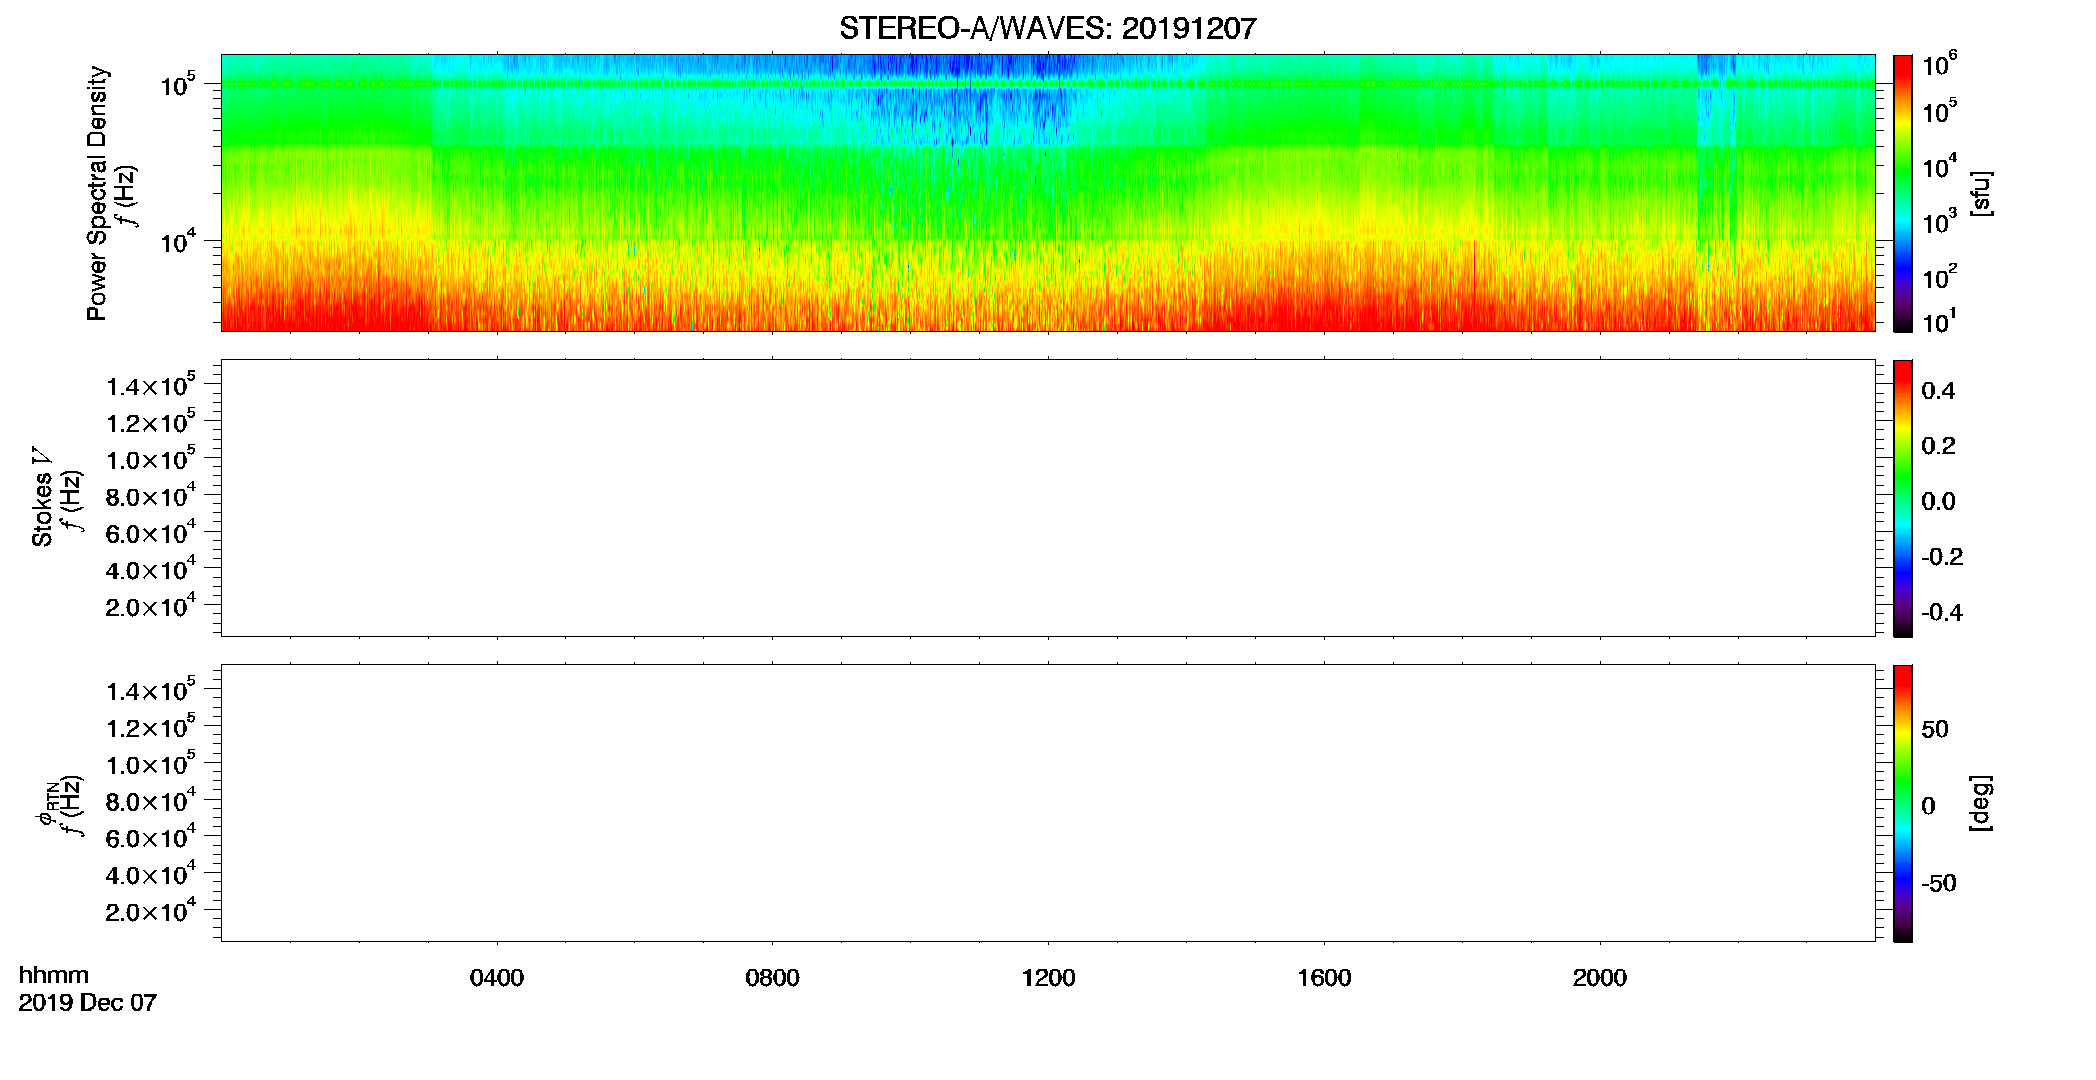Viewport: 2096px width, 1080px height.
Task: Click the 1200 time tick label
Action: 1048,978
